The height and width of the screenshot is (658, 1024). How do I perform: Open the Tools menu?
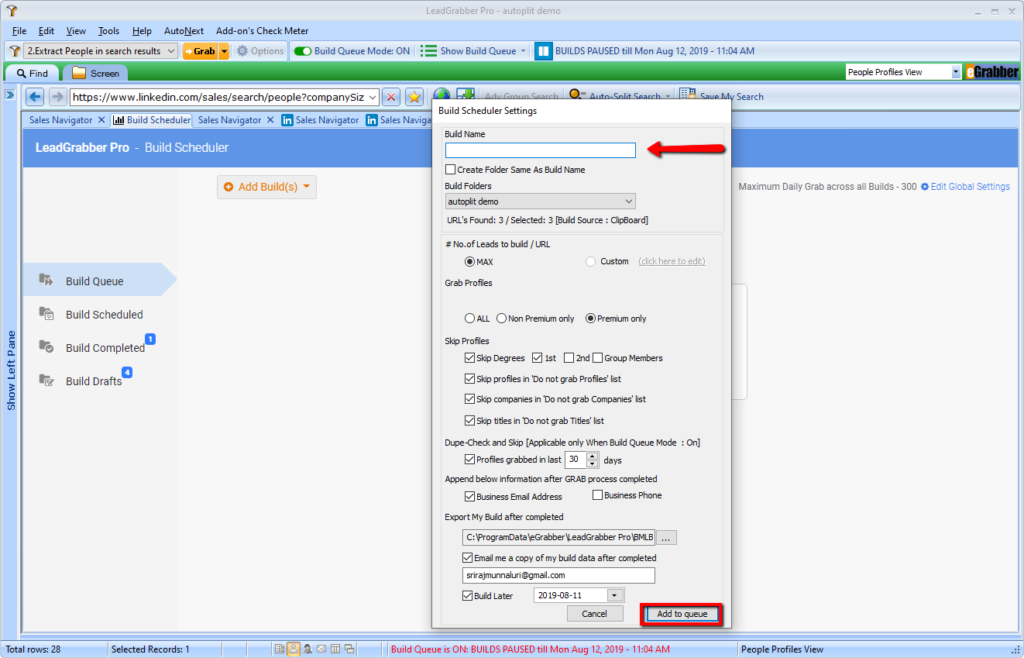[x=108, y=31]
